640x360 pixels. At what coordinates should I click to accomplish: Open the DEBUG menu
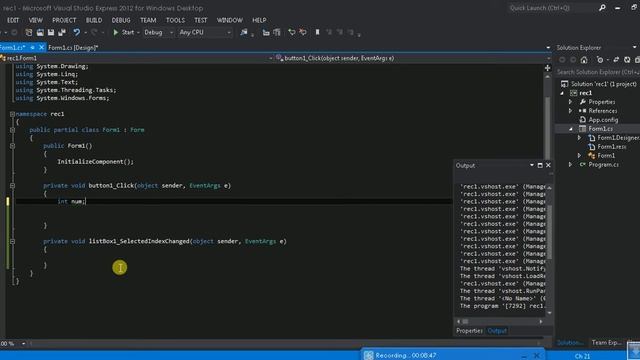pos(121,20)
